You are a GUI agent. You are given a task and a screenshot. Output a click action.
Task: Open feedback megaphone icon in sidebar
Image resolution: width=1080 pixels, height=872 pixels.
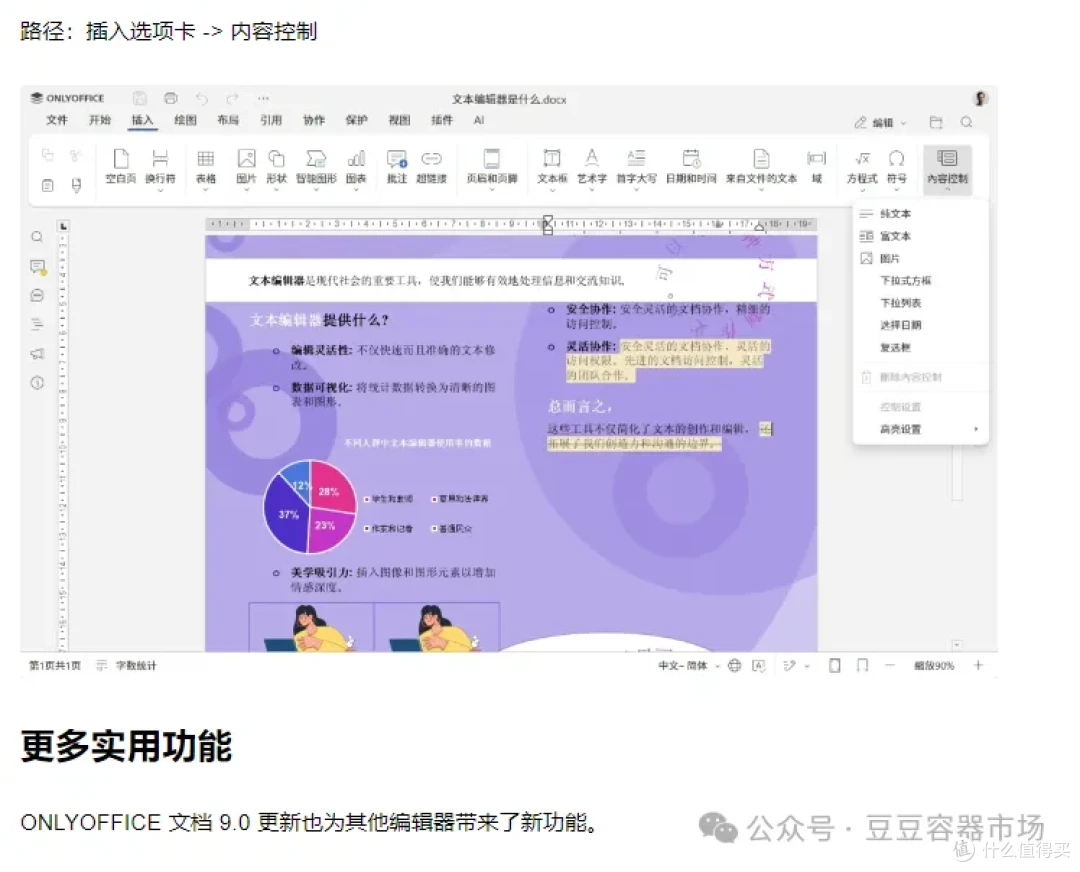(x=37, y=353)
